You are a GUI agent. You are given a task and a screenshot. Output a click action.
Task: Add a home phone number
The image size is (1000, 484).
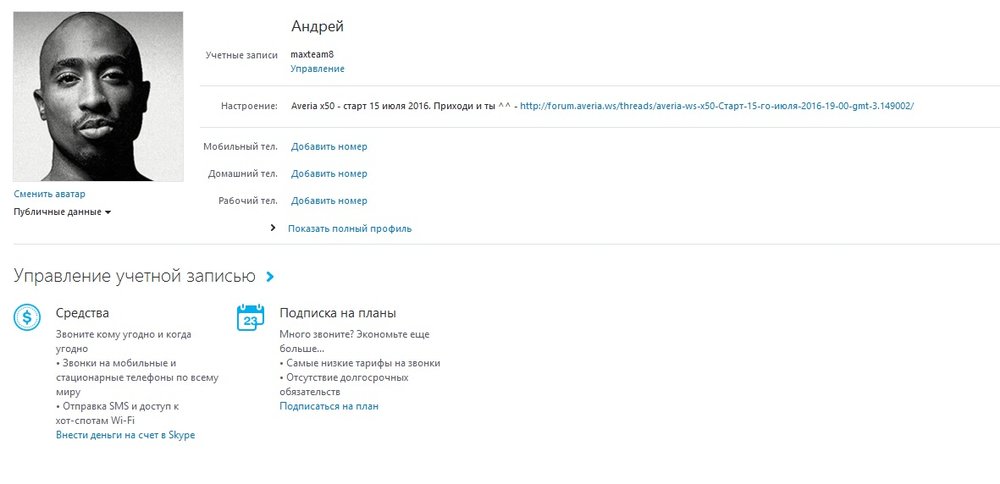[x=329, y=174]
